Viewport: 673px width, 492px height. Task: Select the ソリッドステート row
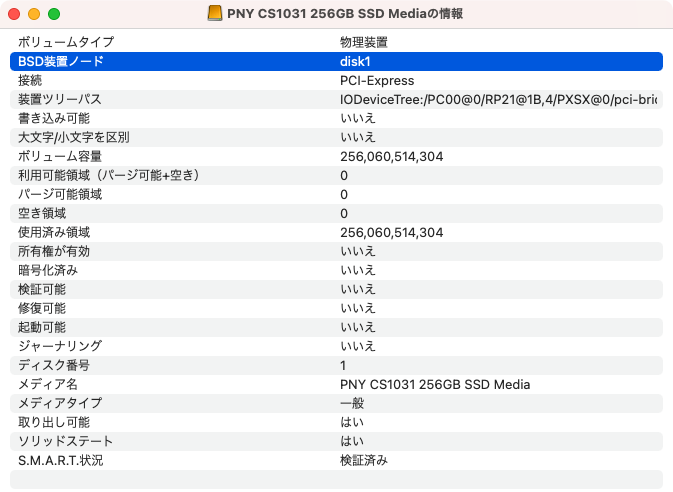click(x=336, y=441)
